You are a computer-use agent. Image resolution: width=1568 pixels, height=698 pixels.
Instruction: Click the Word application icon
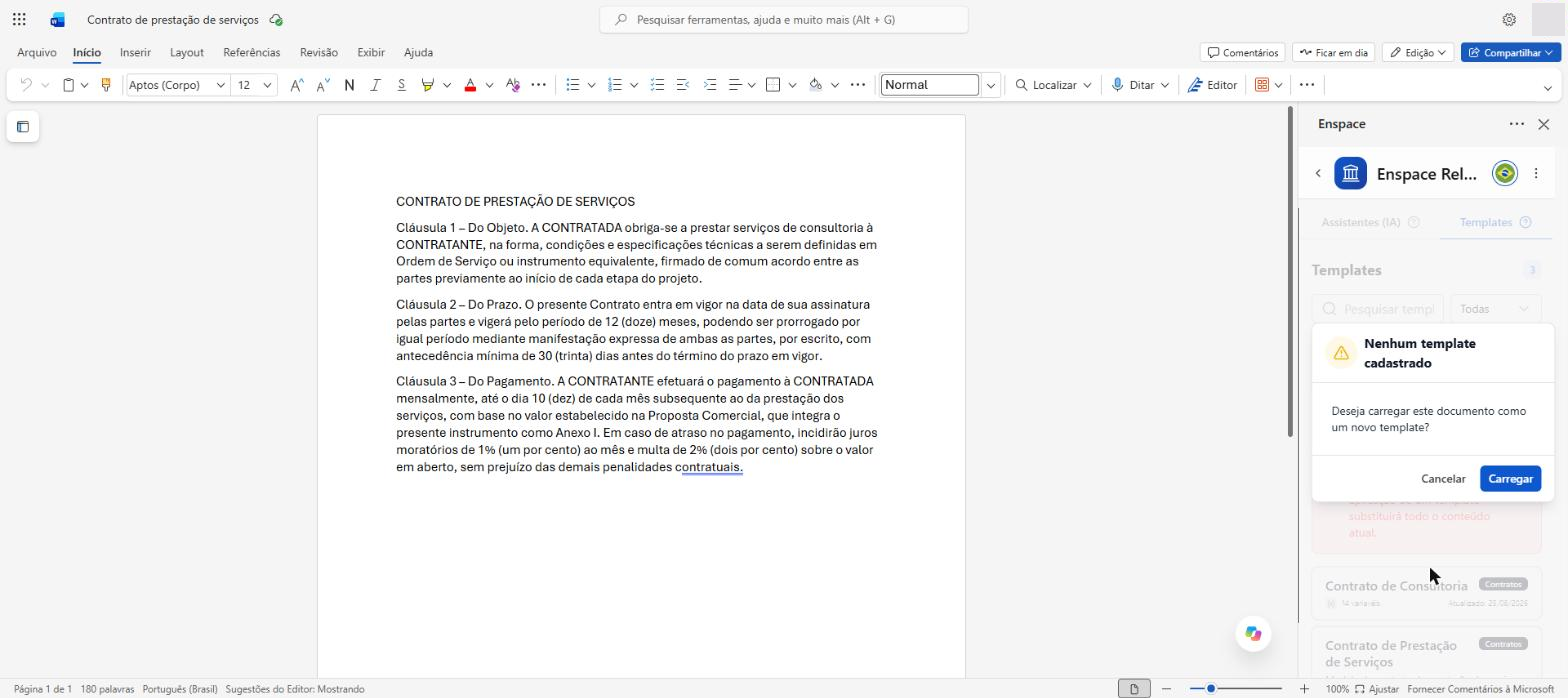tap(57, 19)
